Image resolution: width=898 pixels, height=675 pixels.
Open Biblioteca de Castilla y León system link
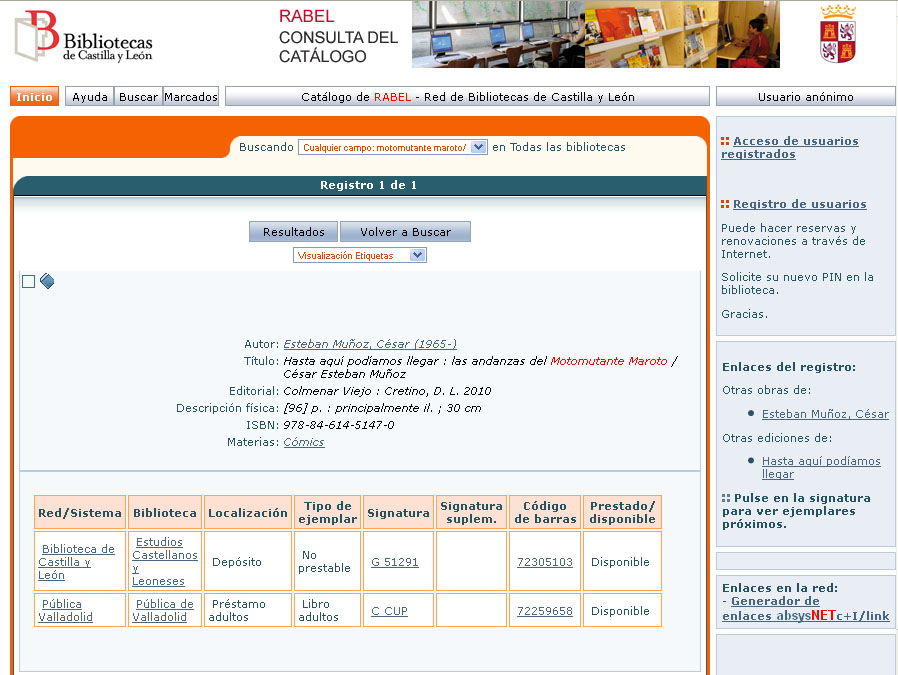pos(76,562)
